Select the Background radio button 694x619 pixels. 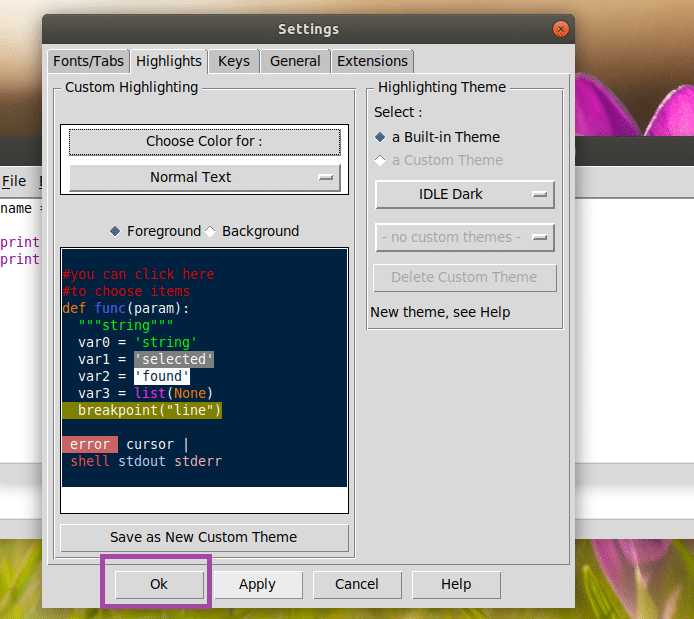[x=211, y=231]
